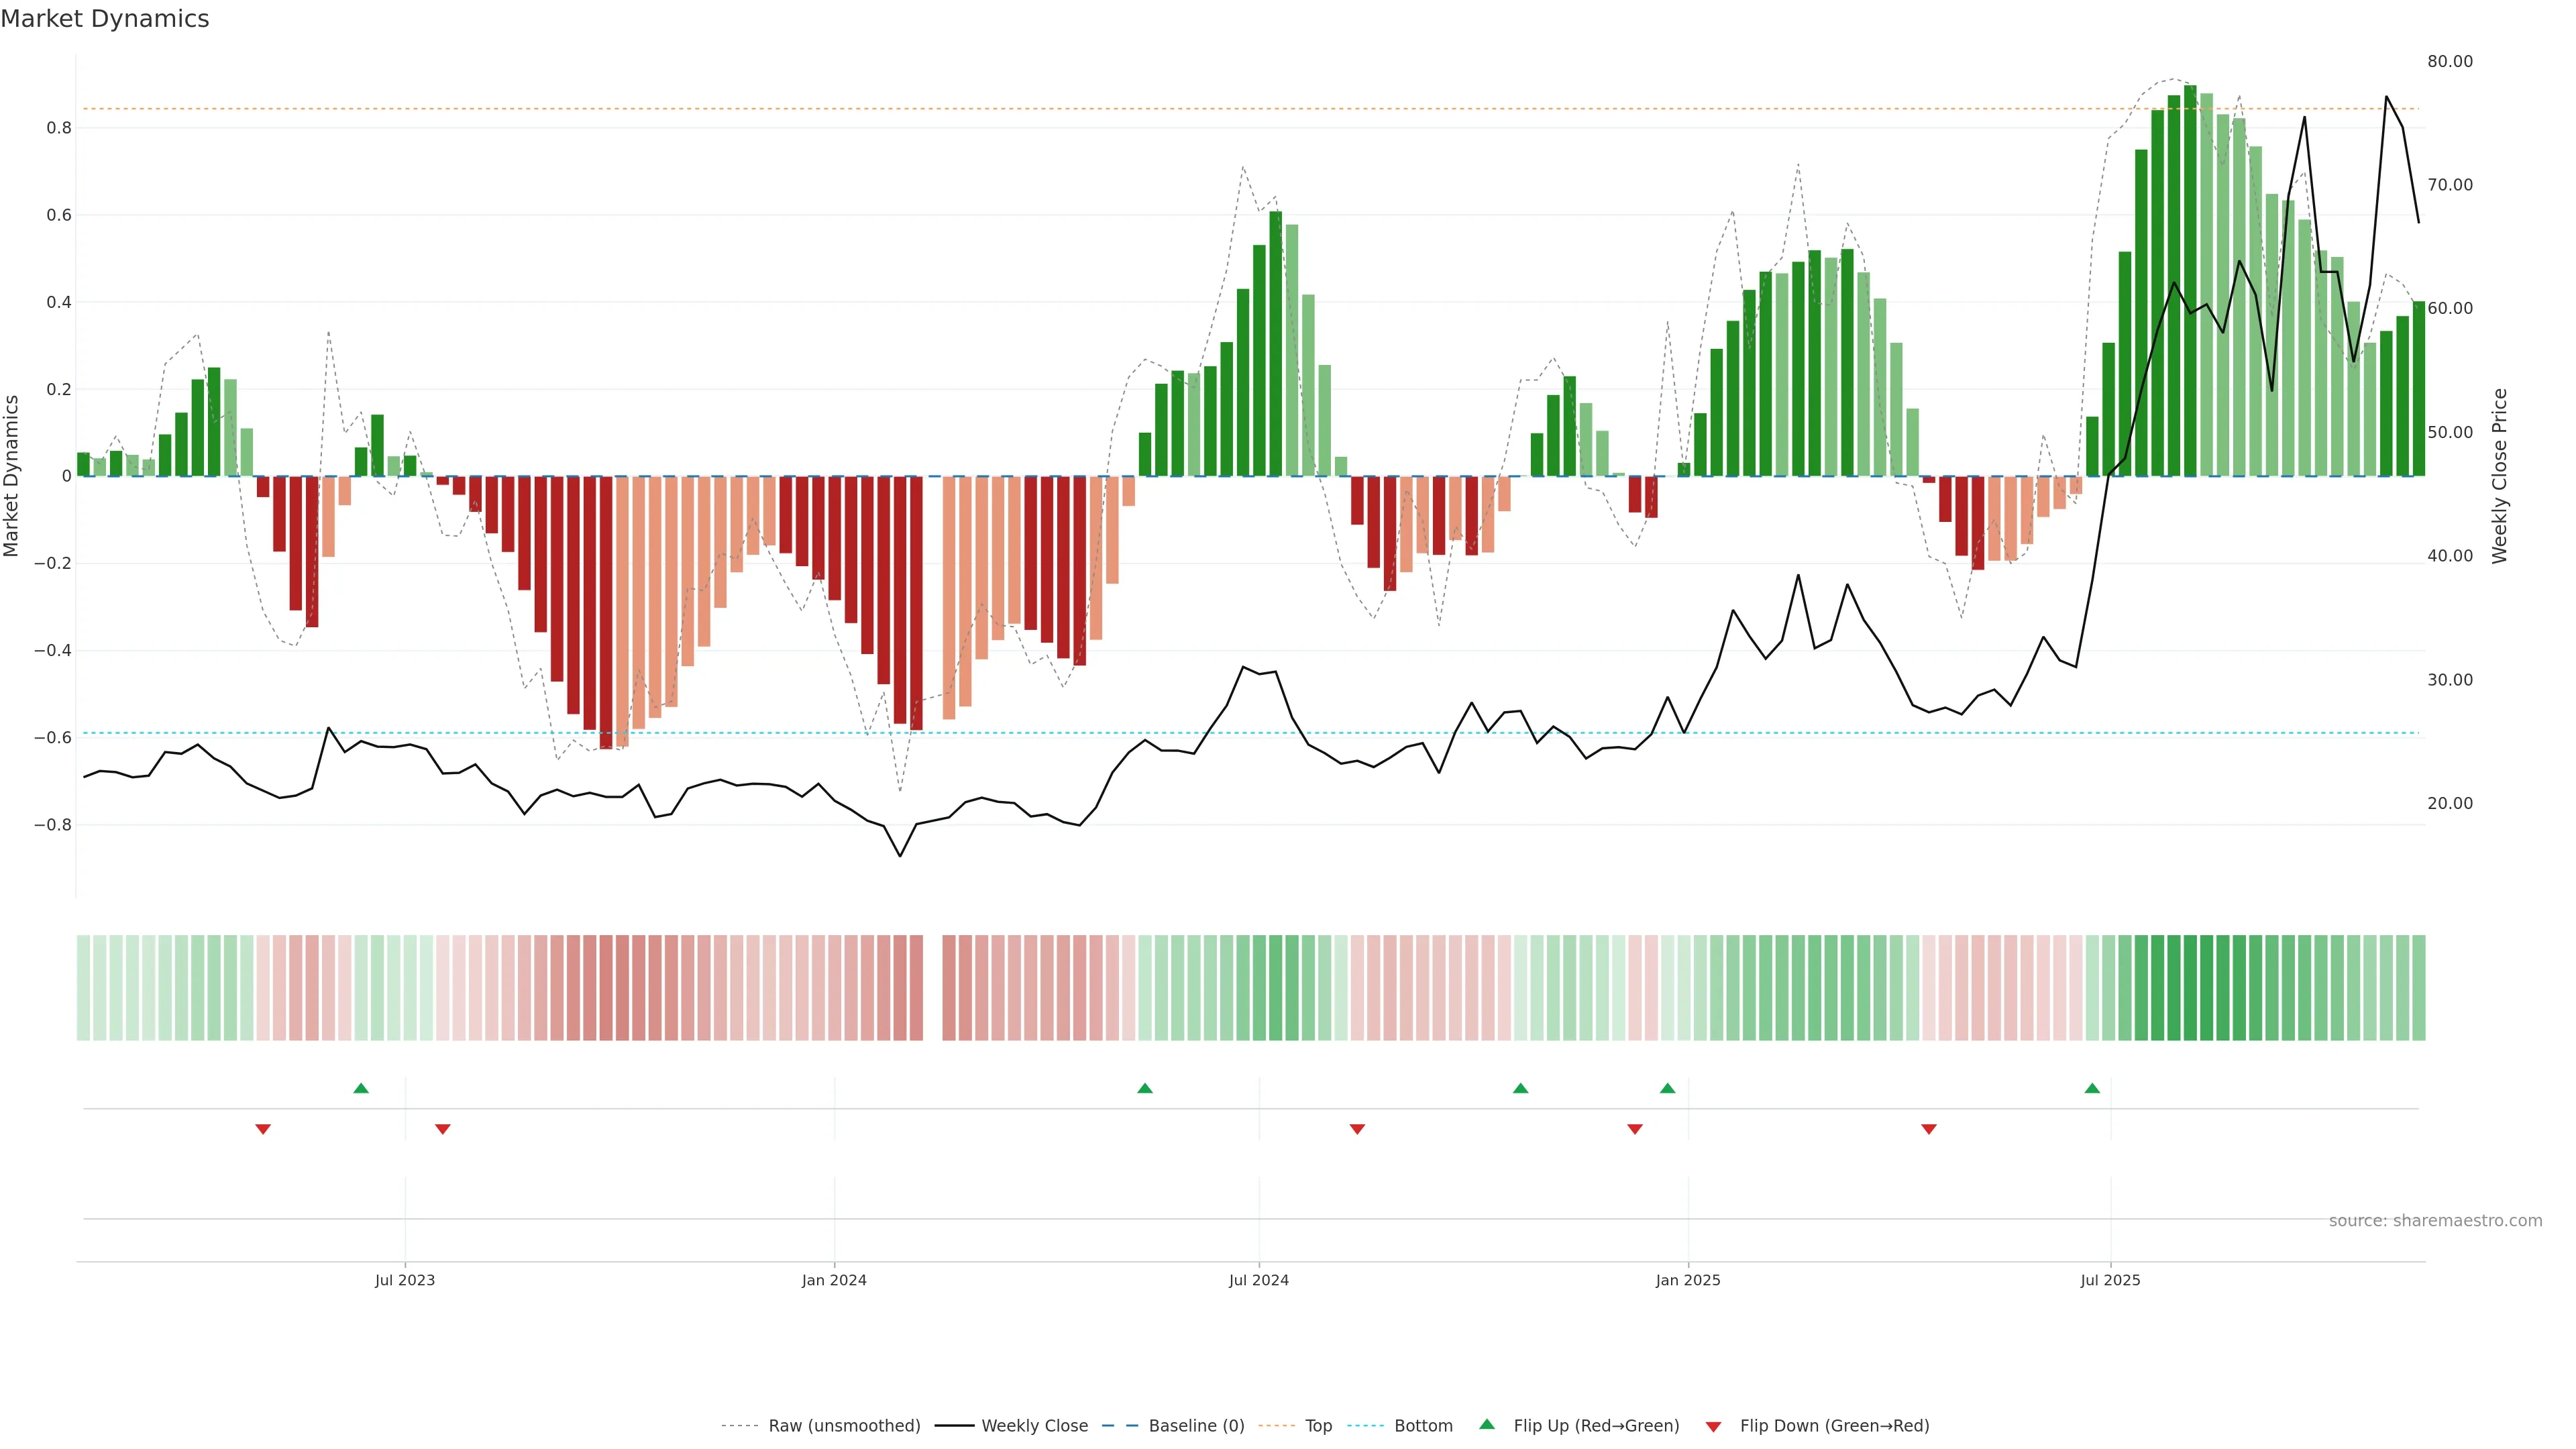The height and width of the screenshot is (1449, 2576).
Task: Click the Bottom legend label
Action: pos(1423,1426)
